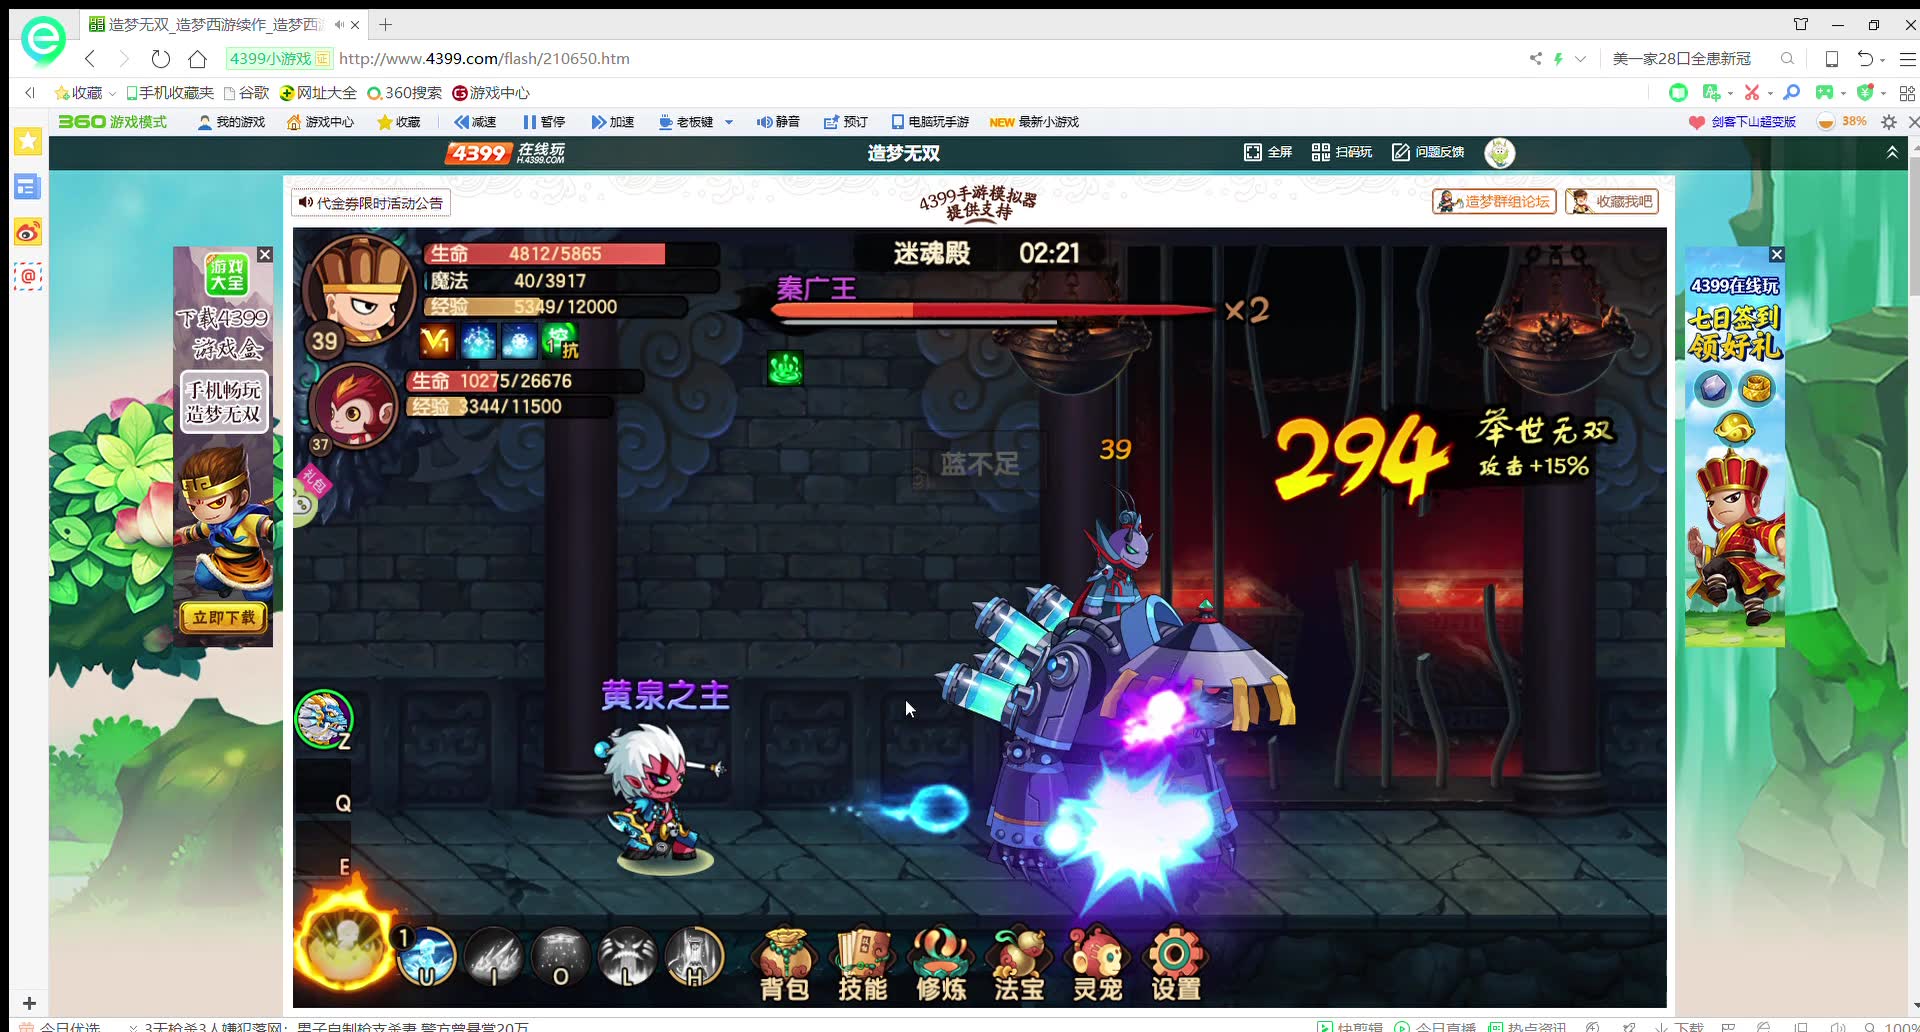This screenshot has height=1032, width=1920.
Task: Activate the L skill icon
Action: tap(627, 957)
